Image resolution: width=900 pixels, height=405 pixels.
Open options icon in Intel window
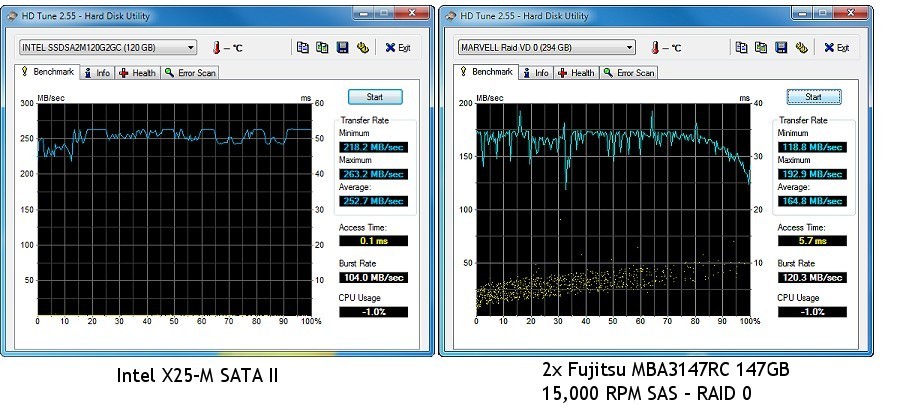point(363,48)
